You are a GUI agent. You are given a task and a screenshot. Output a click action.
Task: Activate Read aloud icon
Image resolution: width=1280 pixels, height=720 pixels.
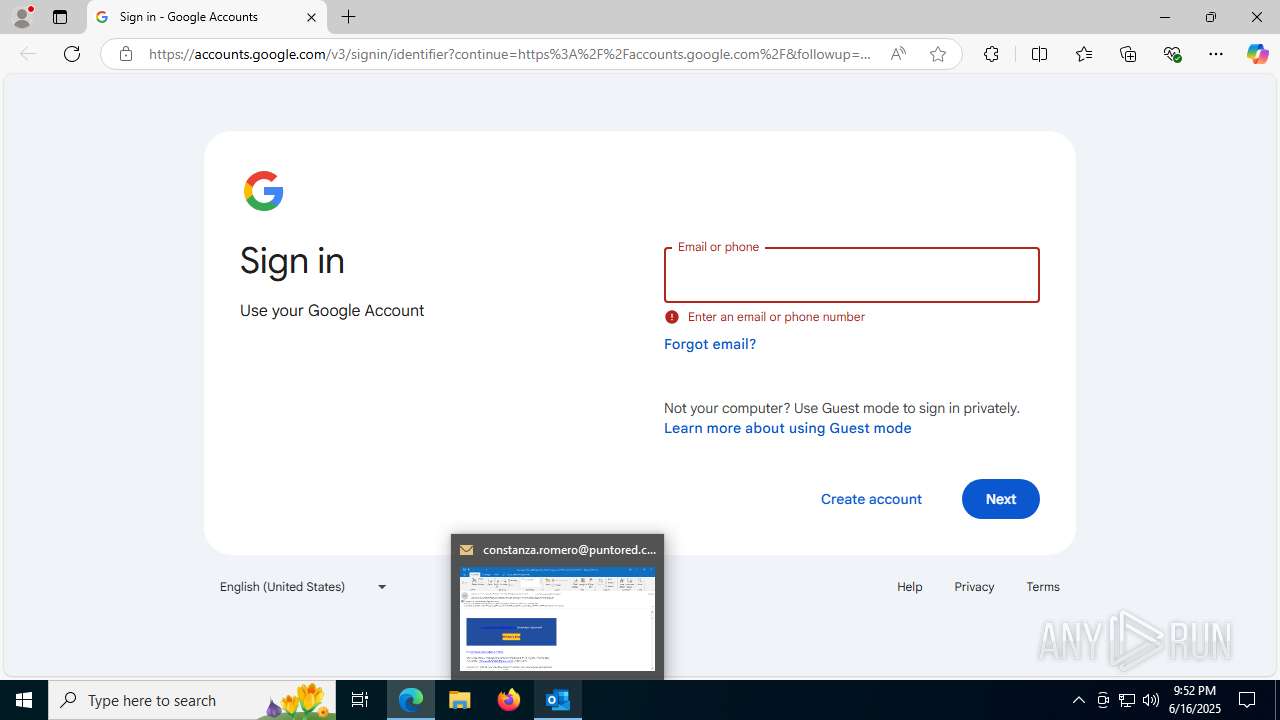click(898, 54)
